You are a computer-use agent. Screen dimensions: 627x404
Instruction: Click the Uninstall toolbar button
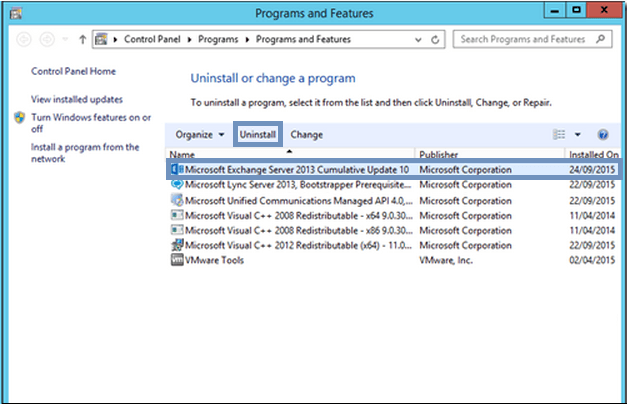click(258, 134)
